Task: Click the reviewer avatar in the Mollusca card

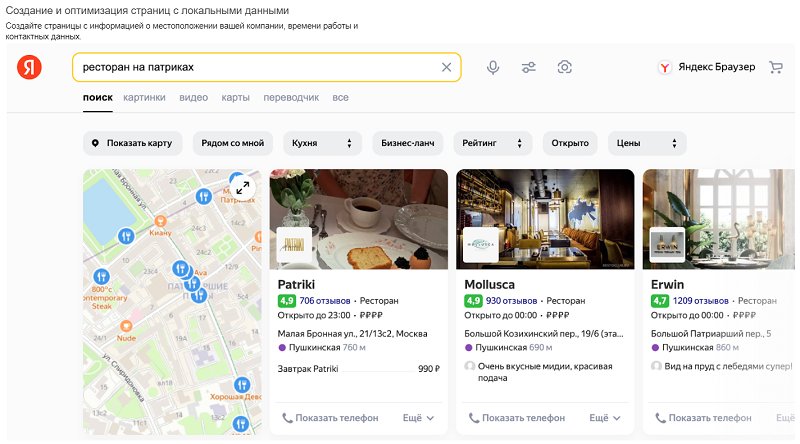Action: pyautogui.click(x=469, y=366)
